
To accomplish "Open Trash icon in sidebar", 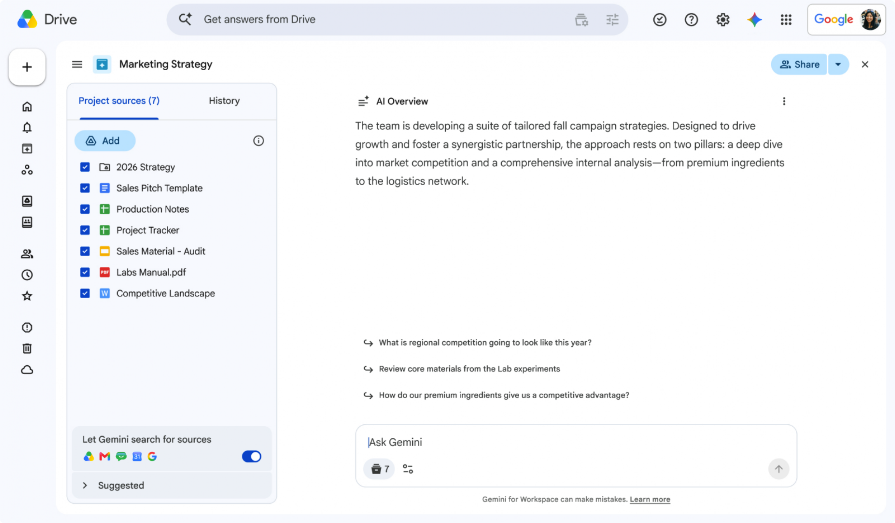I will [27, 348].
